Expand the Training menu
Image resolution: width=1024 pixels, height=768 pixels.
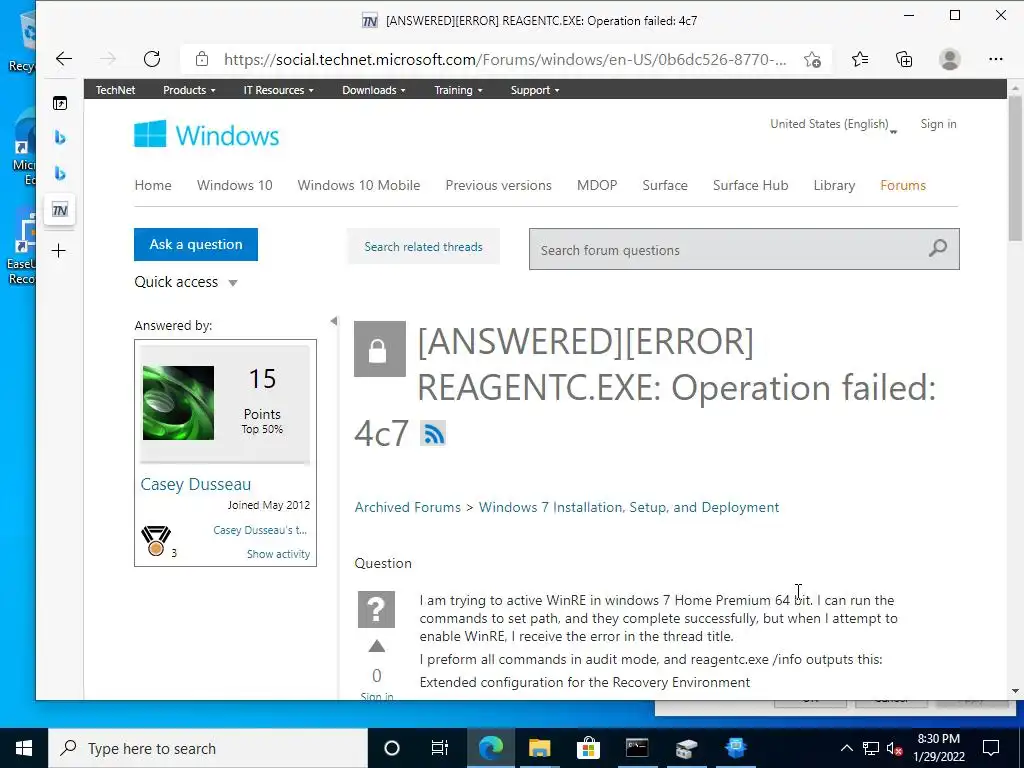pyautogui.click(x=458, y=90)
